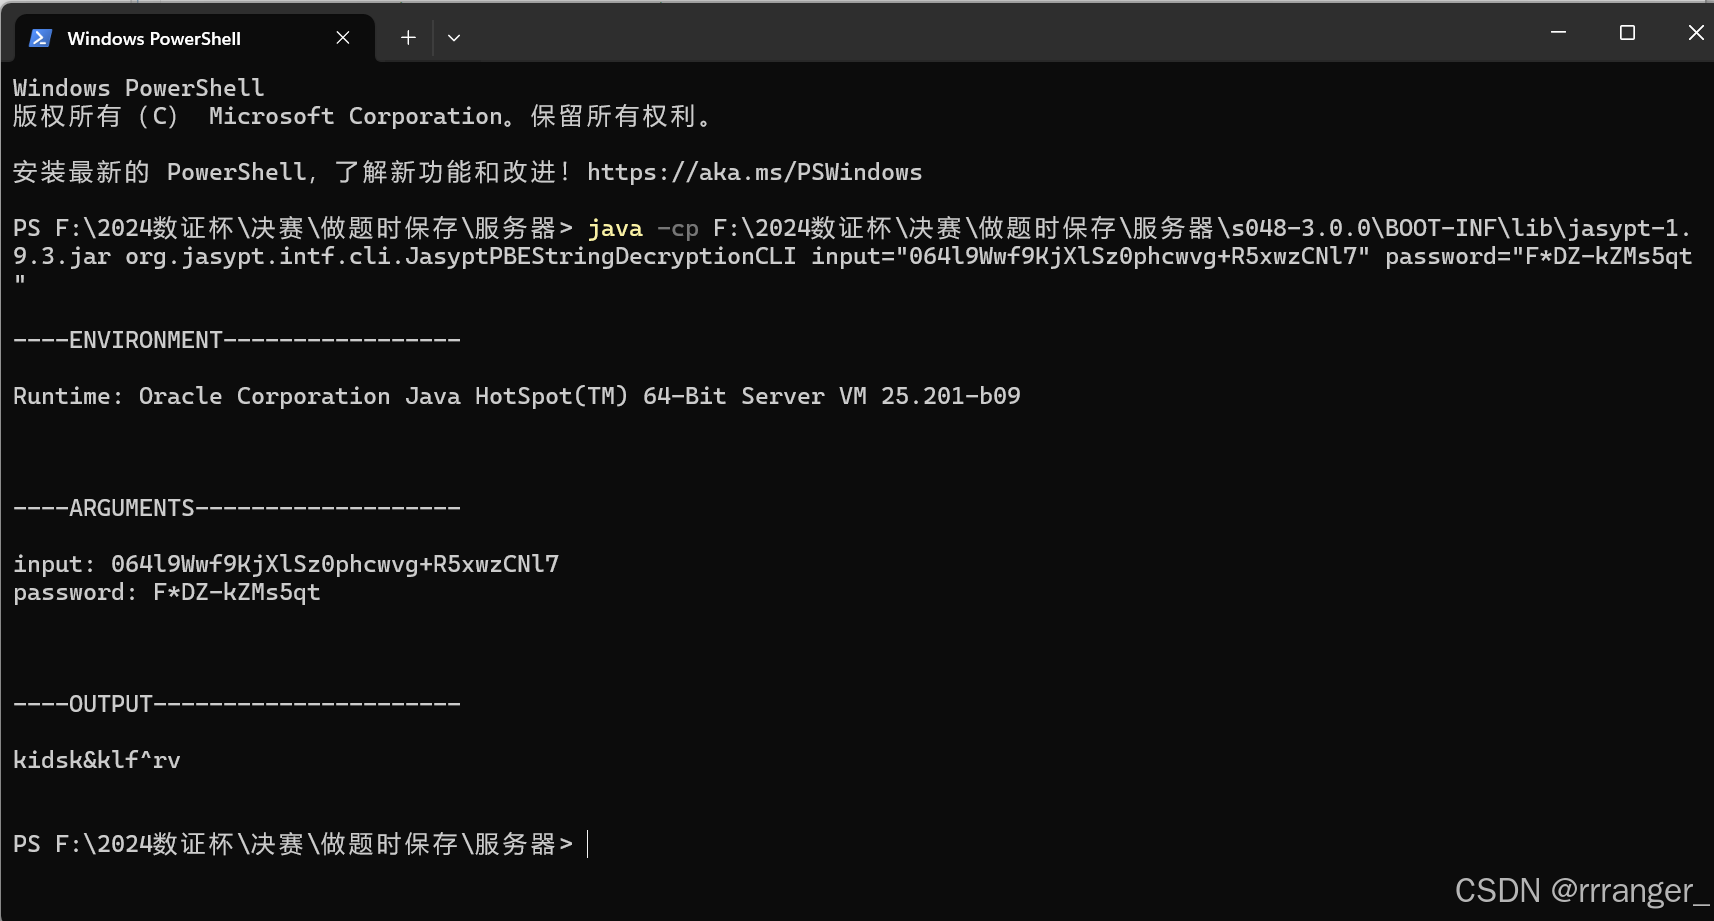Click the -cp flag in the command

(x=678, y=229)
